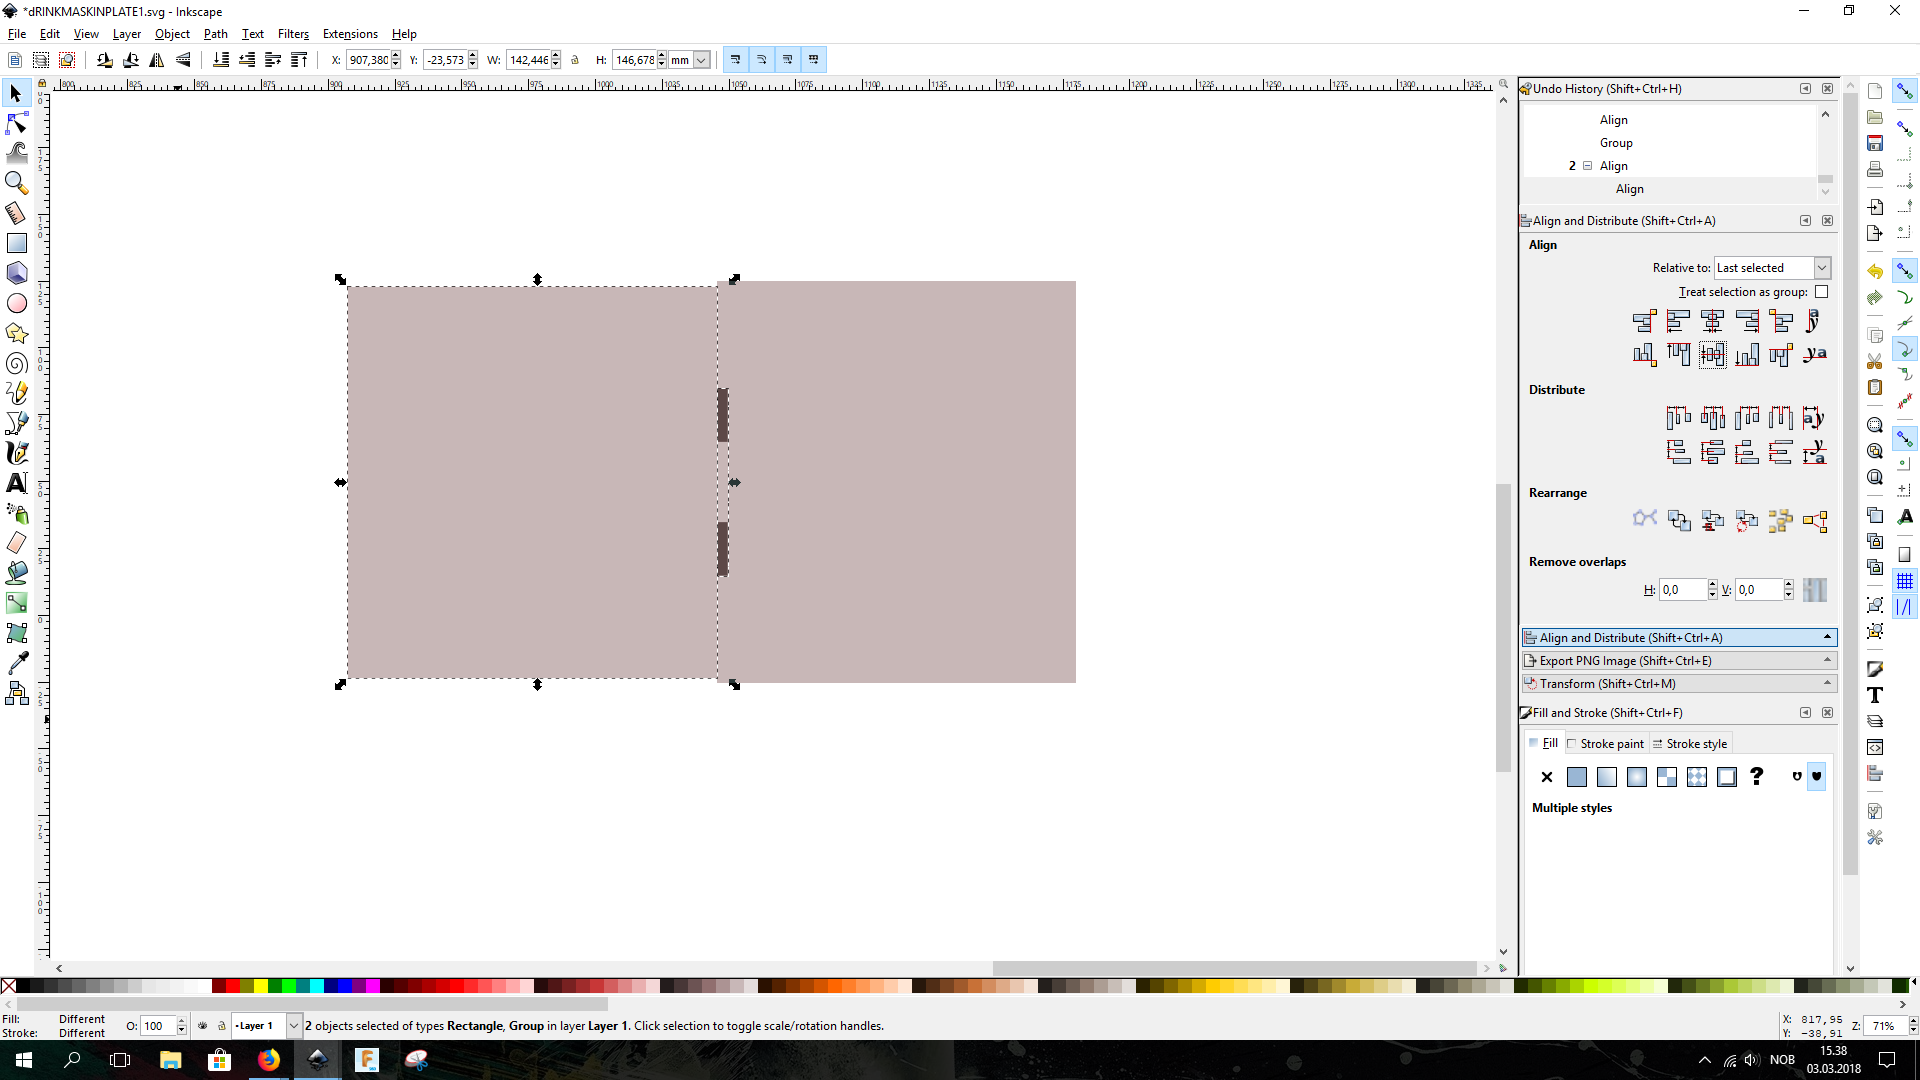Select flat color fill type
Image resolution: width=1920 pixels, height=1080 pixels.
[x=1577, y=777]
